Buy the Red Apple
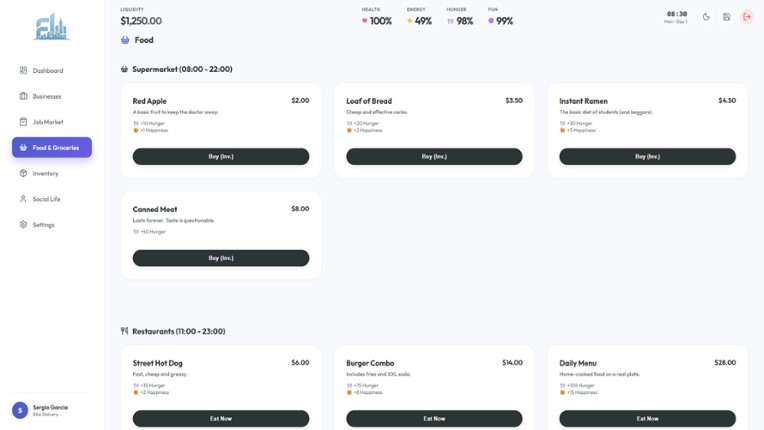The height and width of the screenshot is (430, 764). pos(221,156)
